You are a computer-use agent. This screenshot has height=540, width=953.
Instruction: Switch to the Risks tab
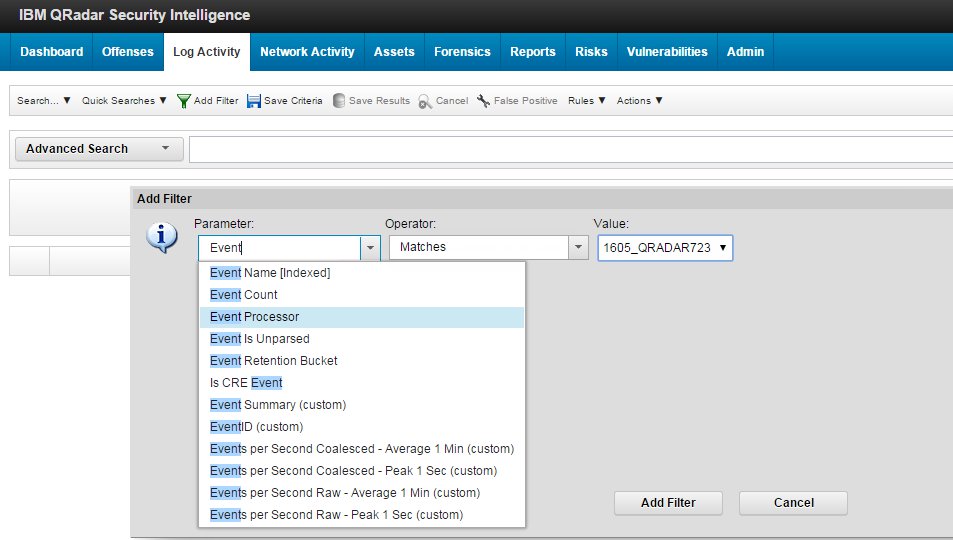click(x=591, y=52)
